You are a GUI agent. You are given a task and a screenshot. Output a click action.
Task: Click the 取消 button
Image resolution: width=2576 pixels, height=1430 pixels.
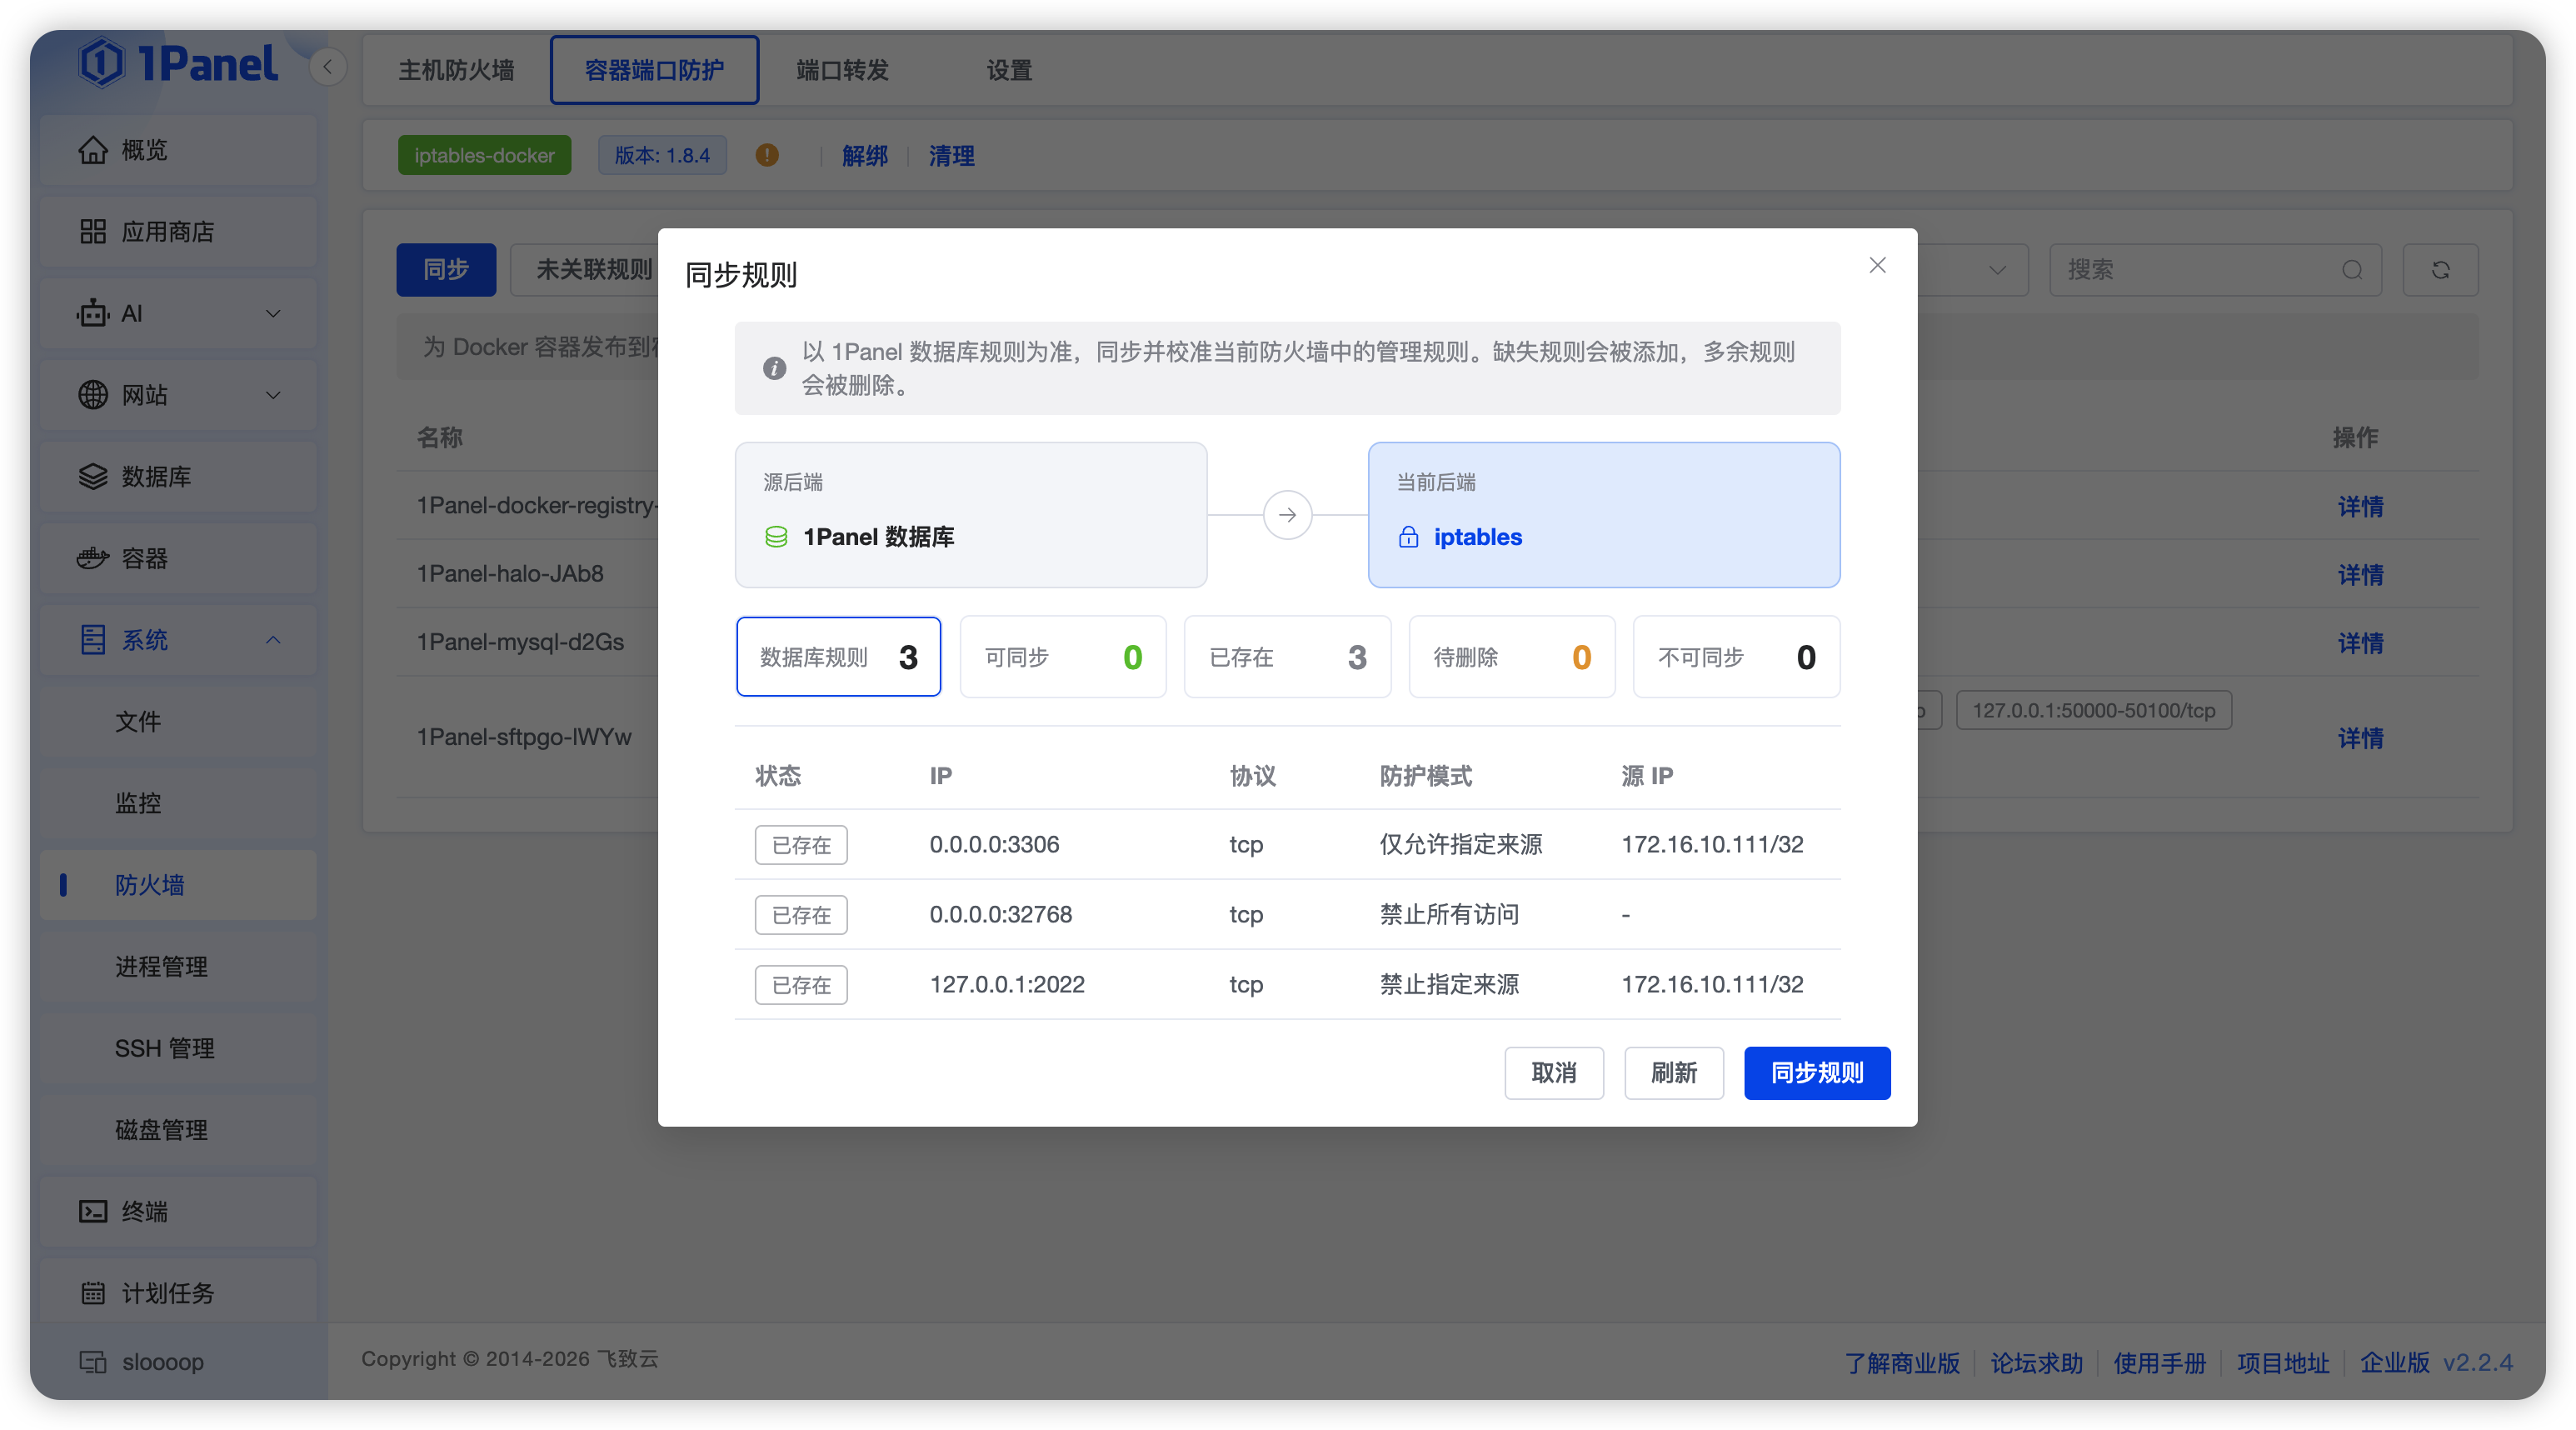pyautogui.click(x=1553, y=1073)
